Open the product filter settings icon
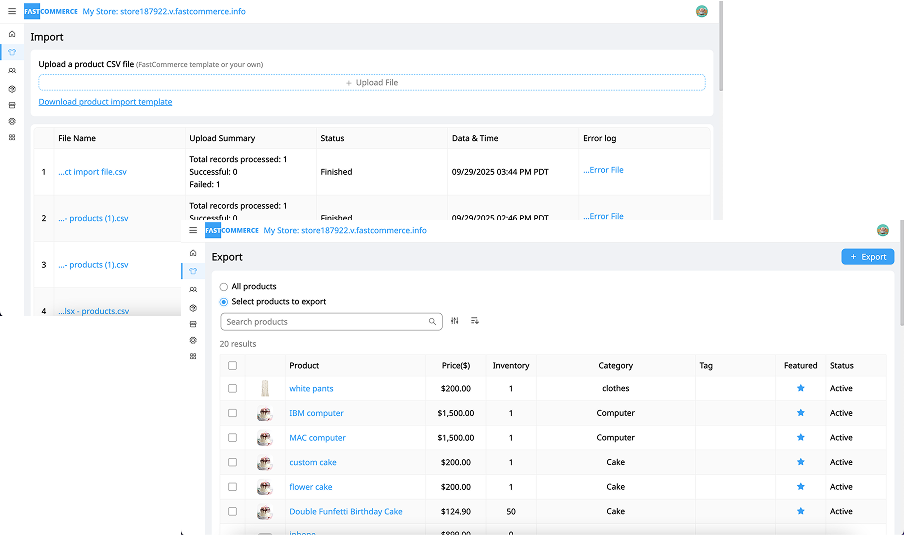The image size is (904, 535). (455, 321)
